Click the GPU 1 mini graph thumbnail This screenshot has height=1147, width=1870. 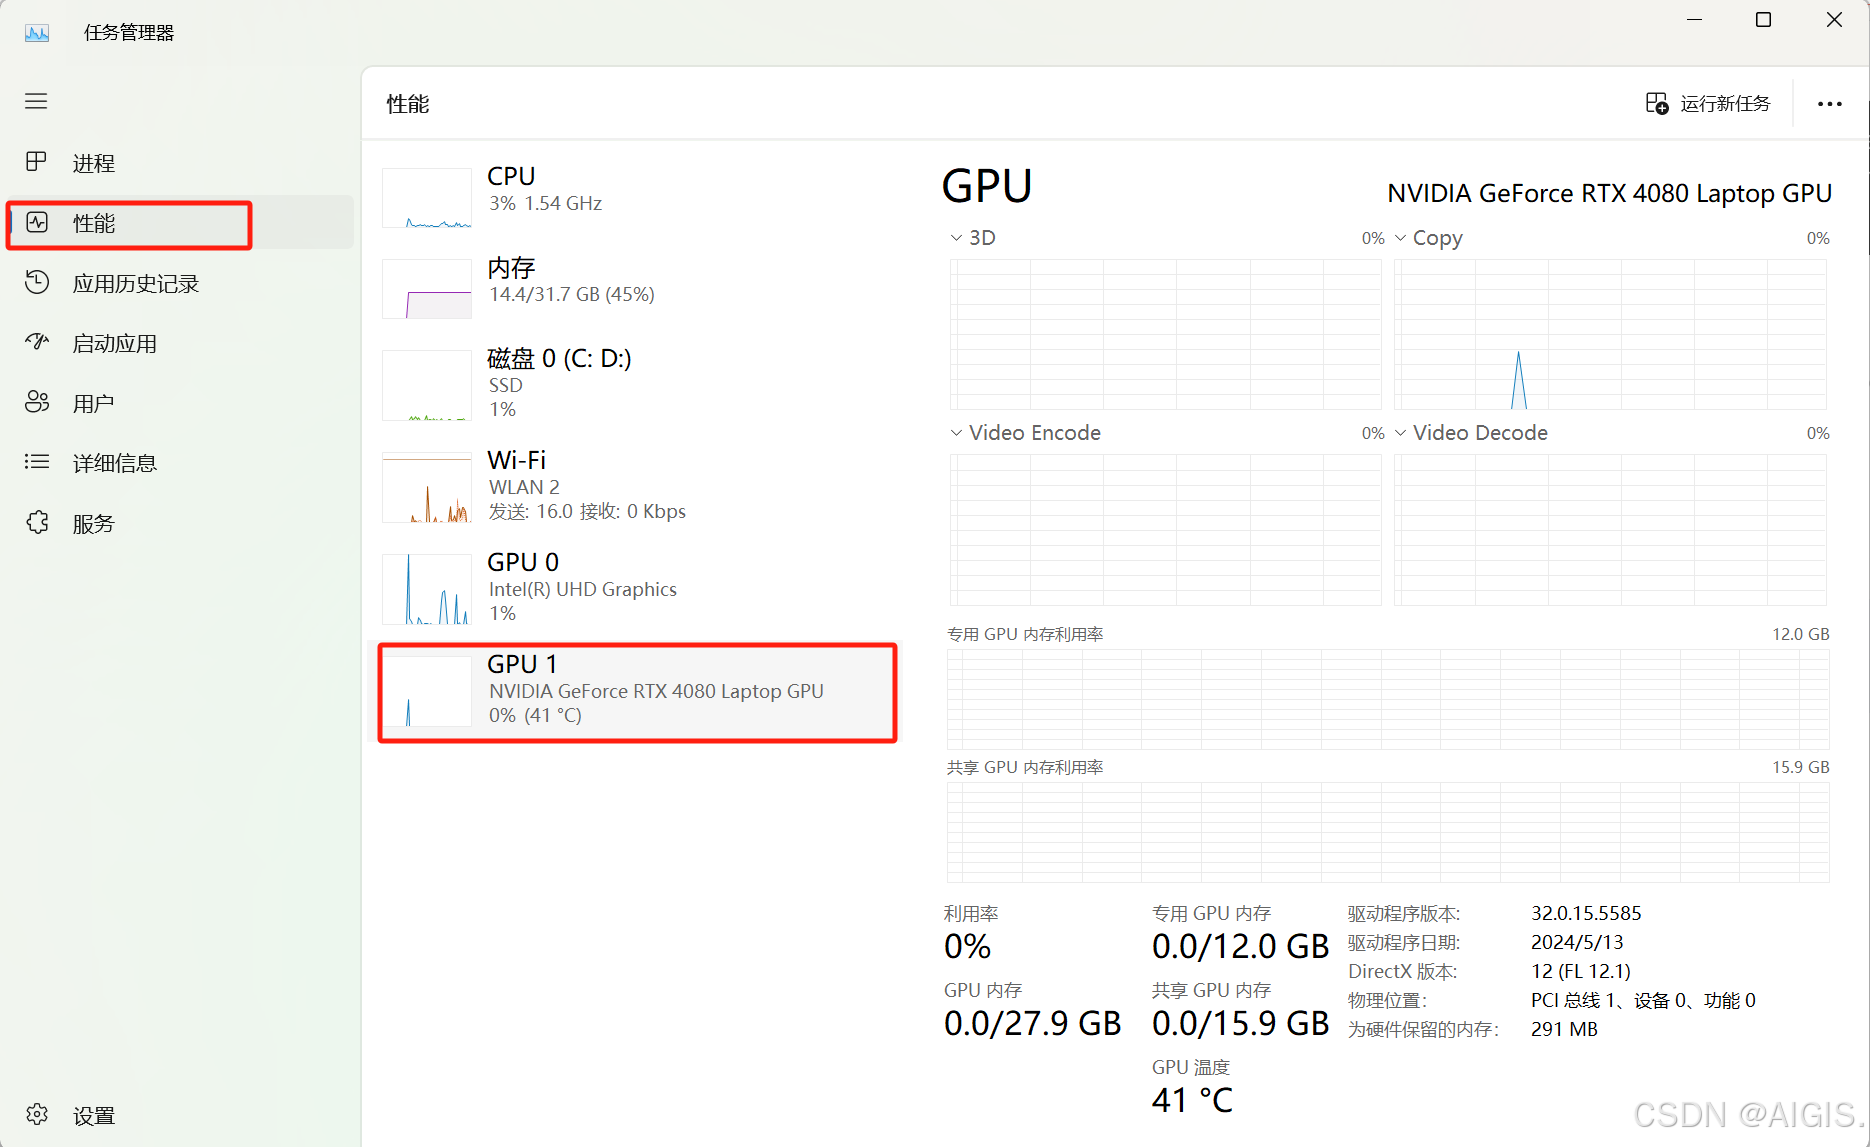pos(427,692)
